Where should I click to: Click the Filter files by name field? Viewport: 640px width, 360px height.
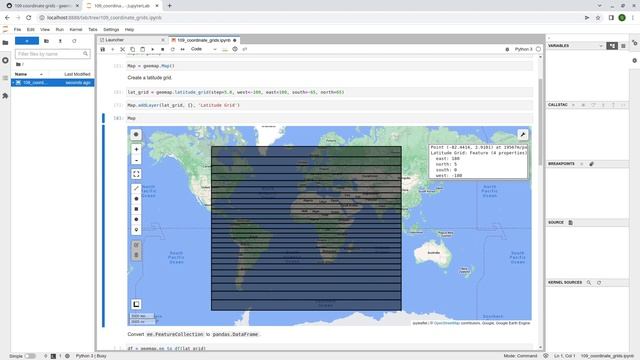[52, 54]
